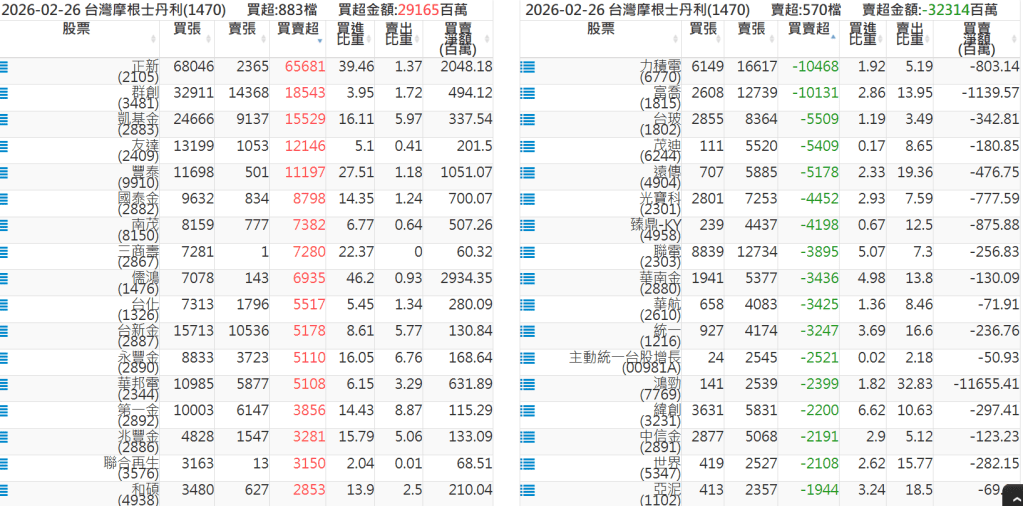Image resolution: width=1023 pixels, height=506 pixels.
Task: Click the row icon beside 儒鴻 (1476)
Action: (x=4, y=278)
